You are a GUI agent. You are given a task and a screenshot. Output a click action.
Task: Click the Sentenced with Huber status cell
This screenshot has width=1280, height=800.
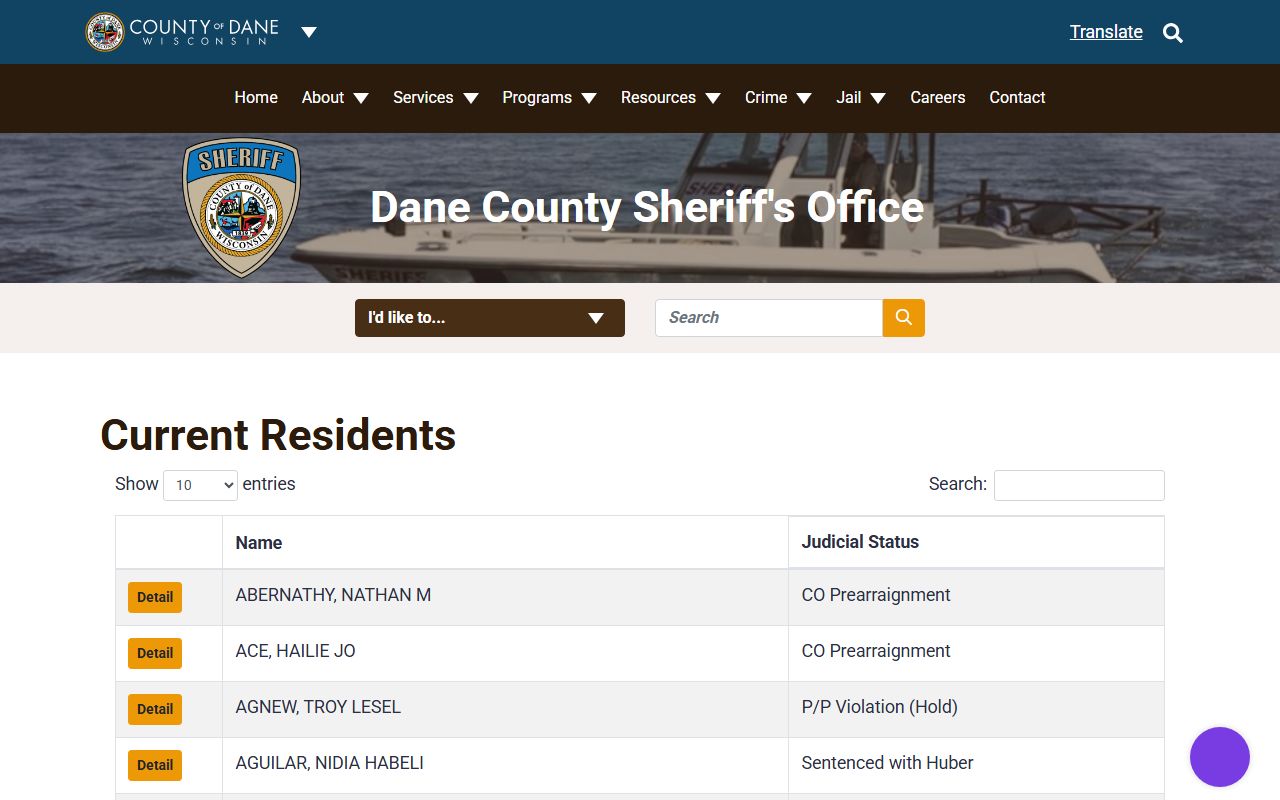(976, 765)
